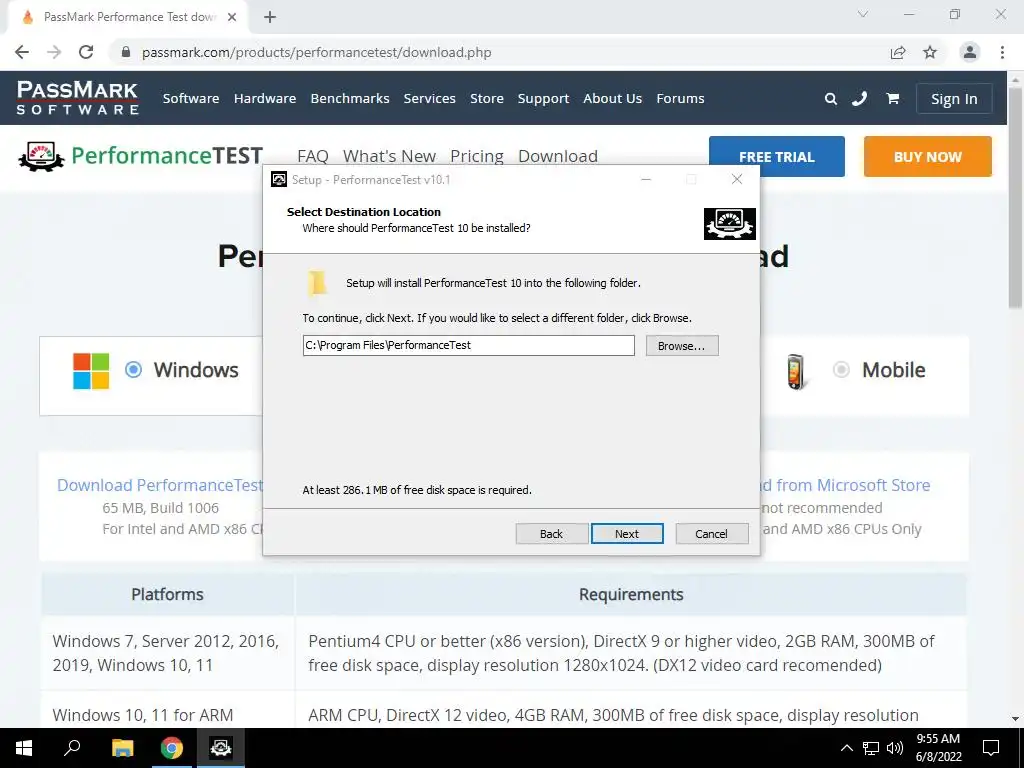Click the padlock site info icon
1024x768 pixels.
[x=126, y=52]
